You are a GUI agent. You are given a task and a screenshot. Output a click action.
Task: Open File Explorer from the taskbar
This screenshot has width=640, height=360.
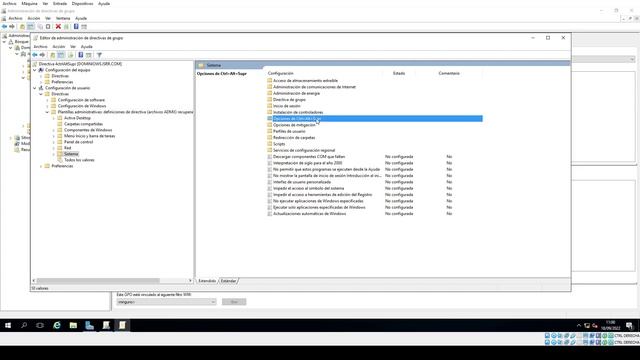[73, 325]
